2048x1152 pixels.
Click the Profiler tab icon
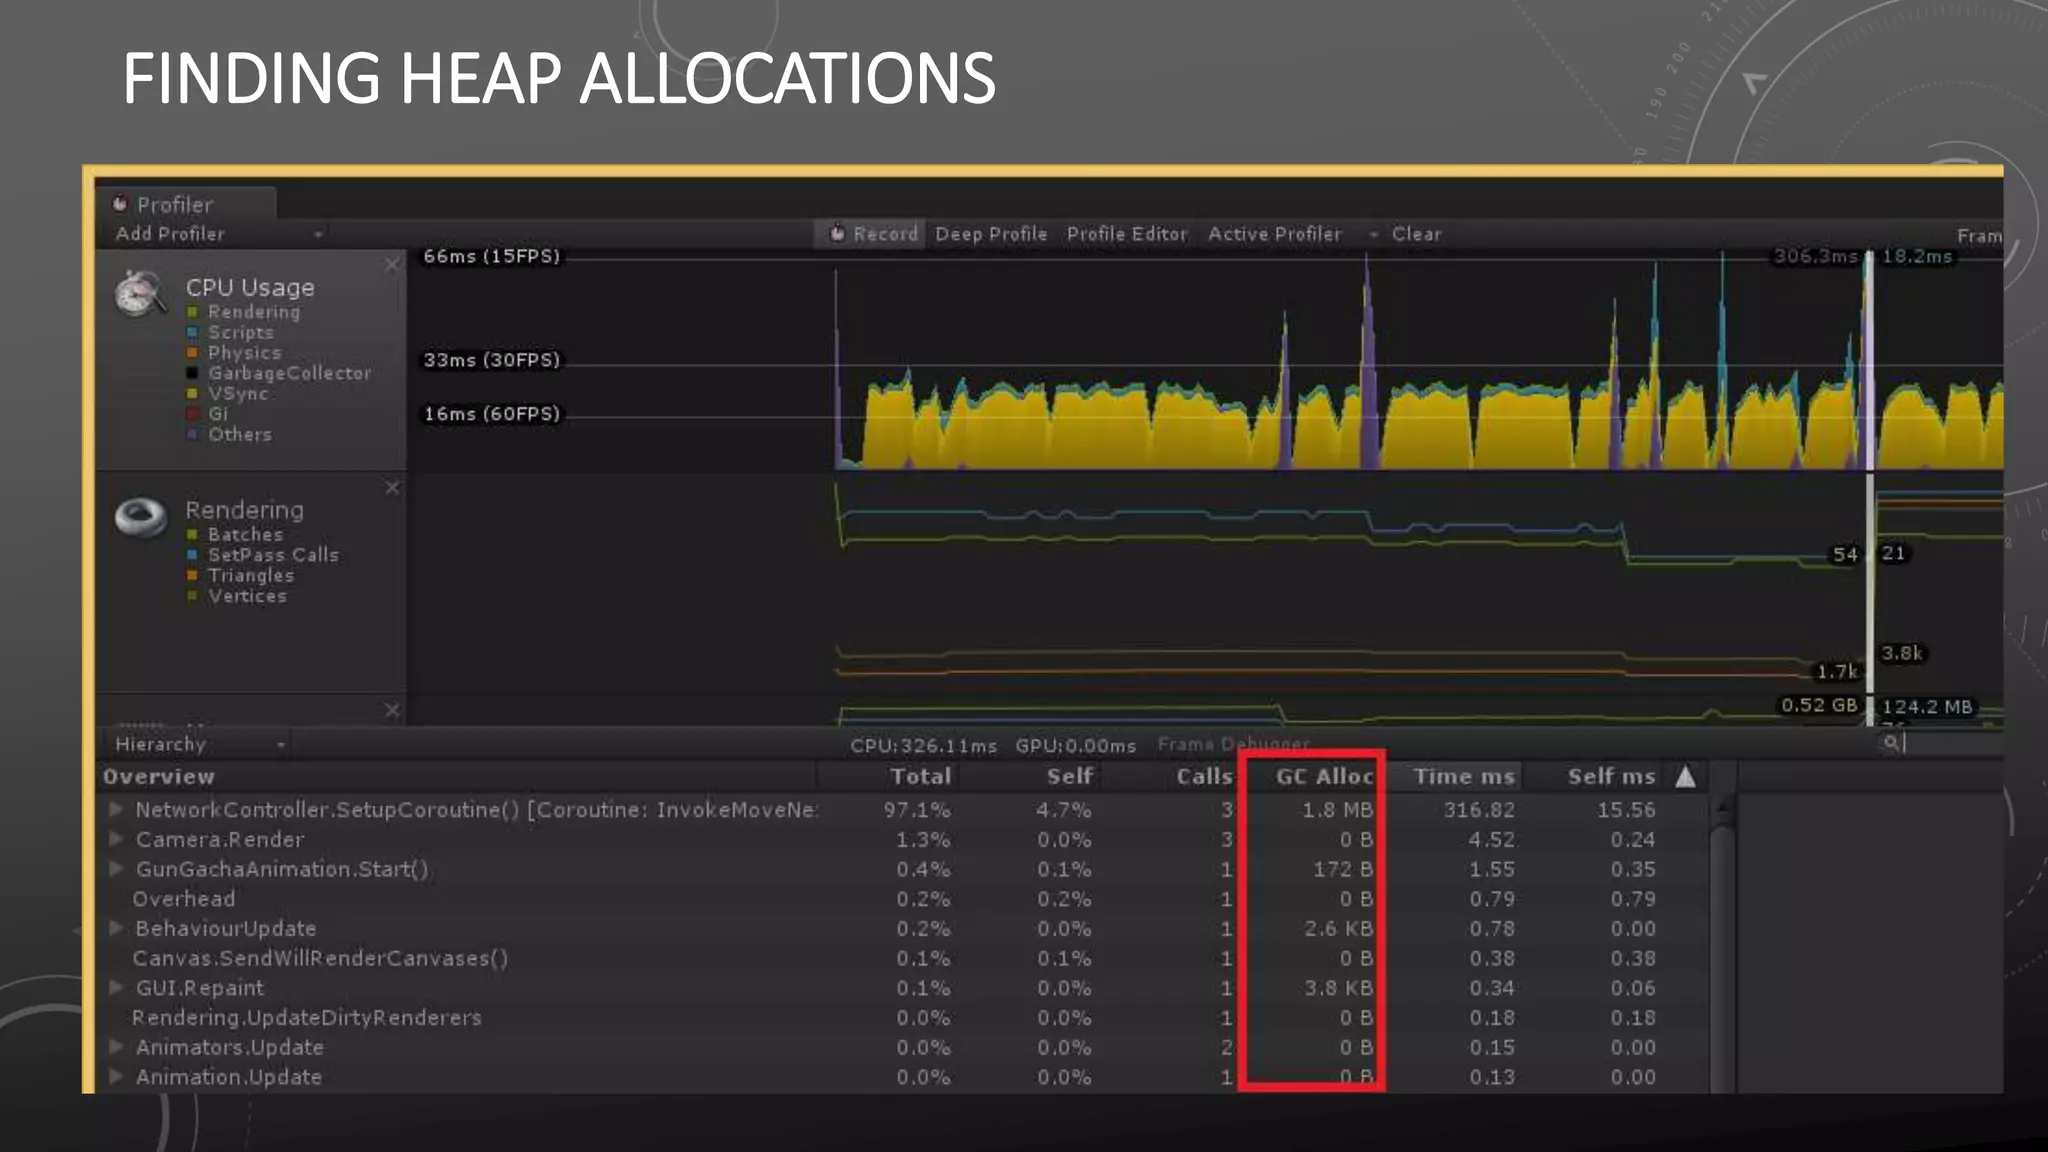[120, 204]
